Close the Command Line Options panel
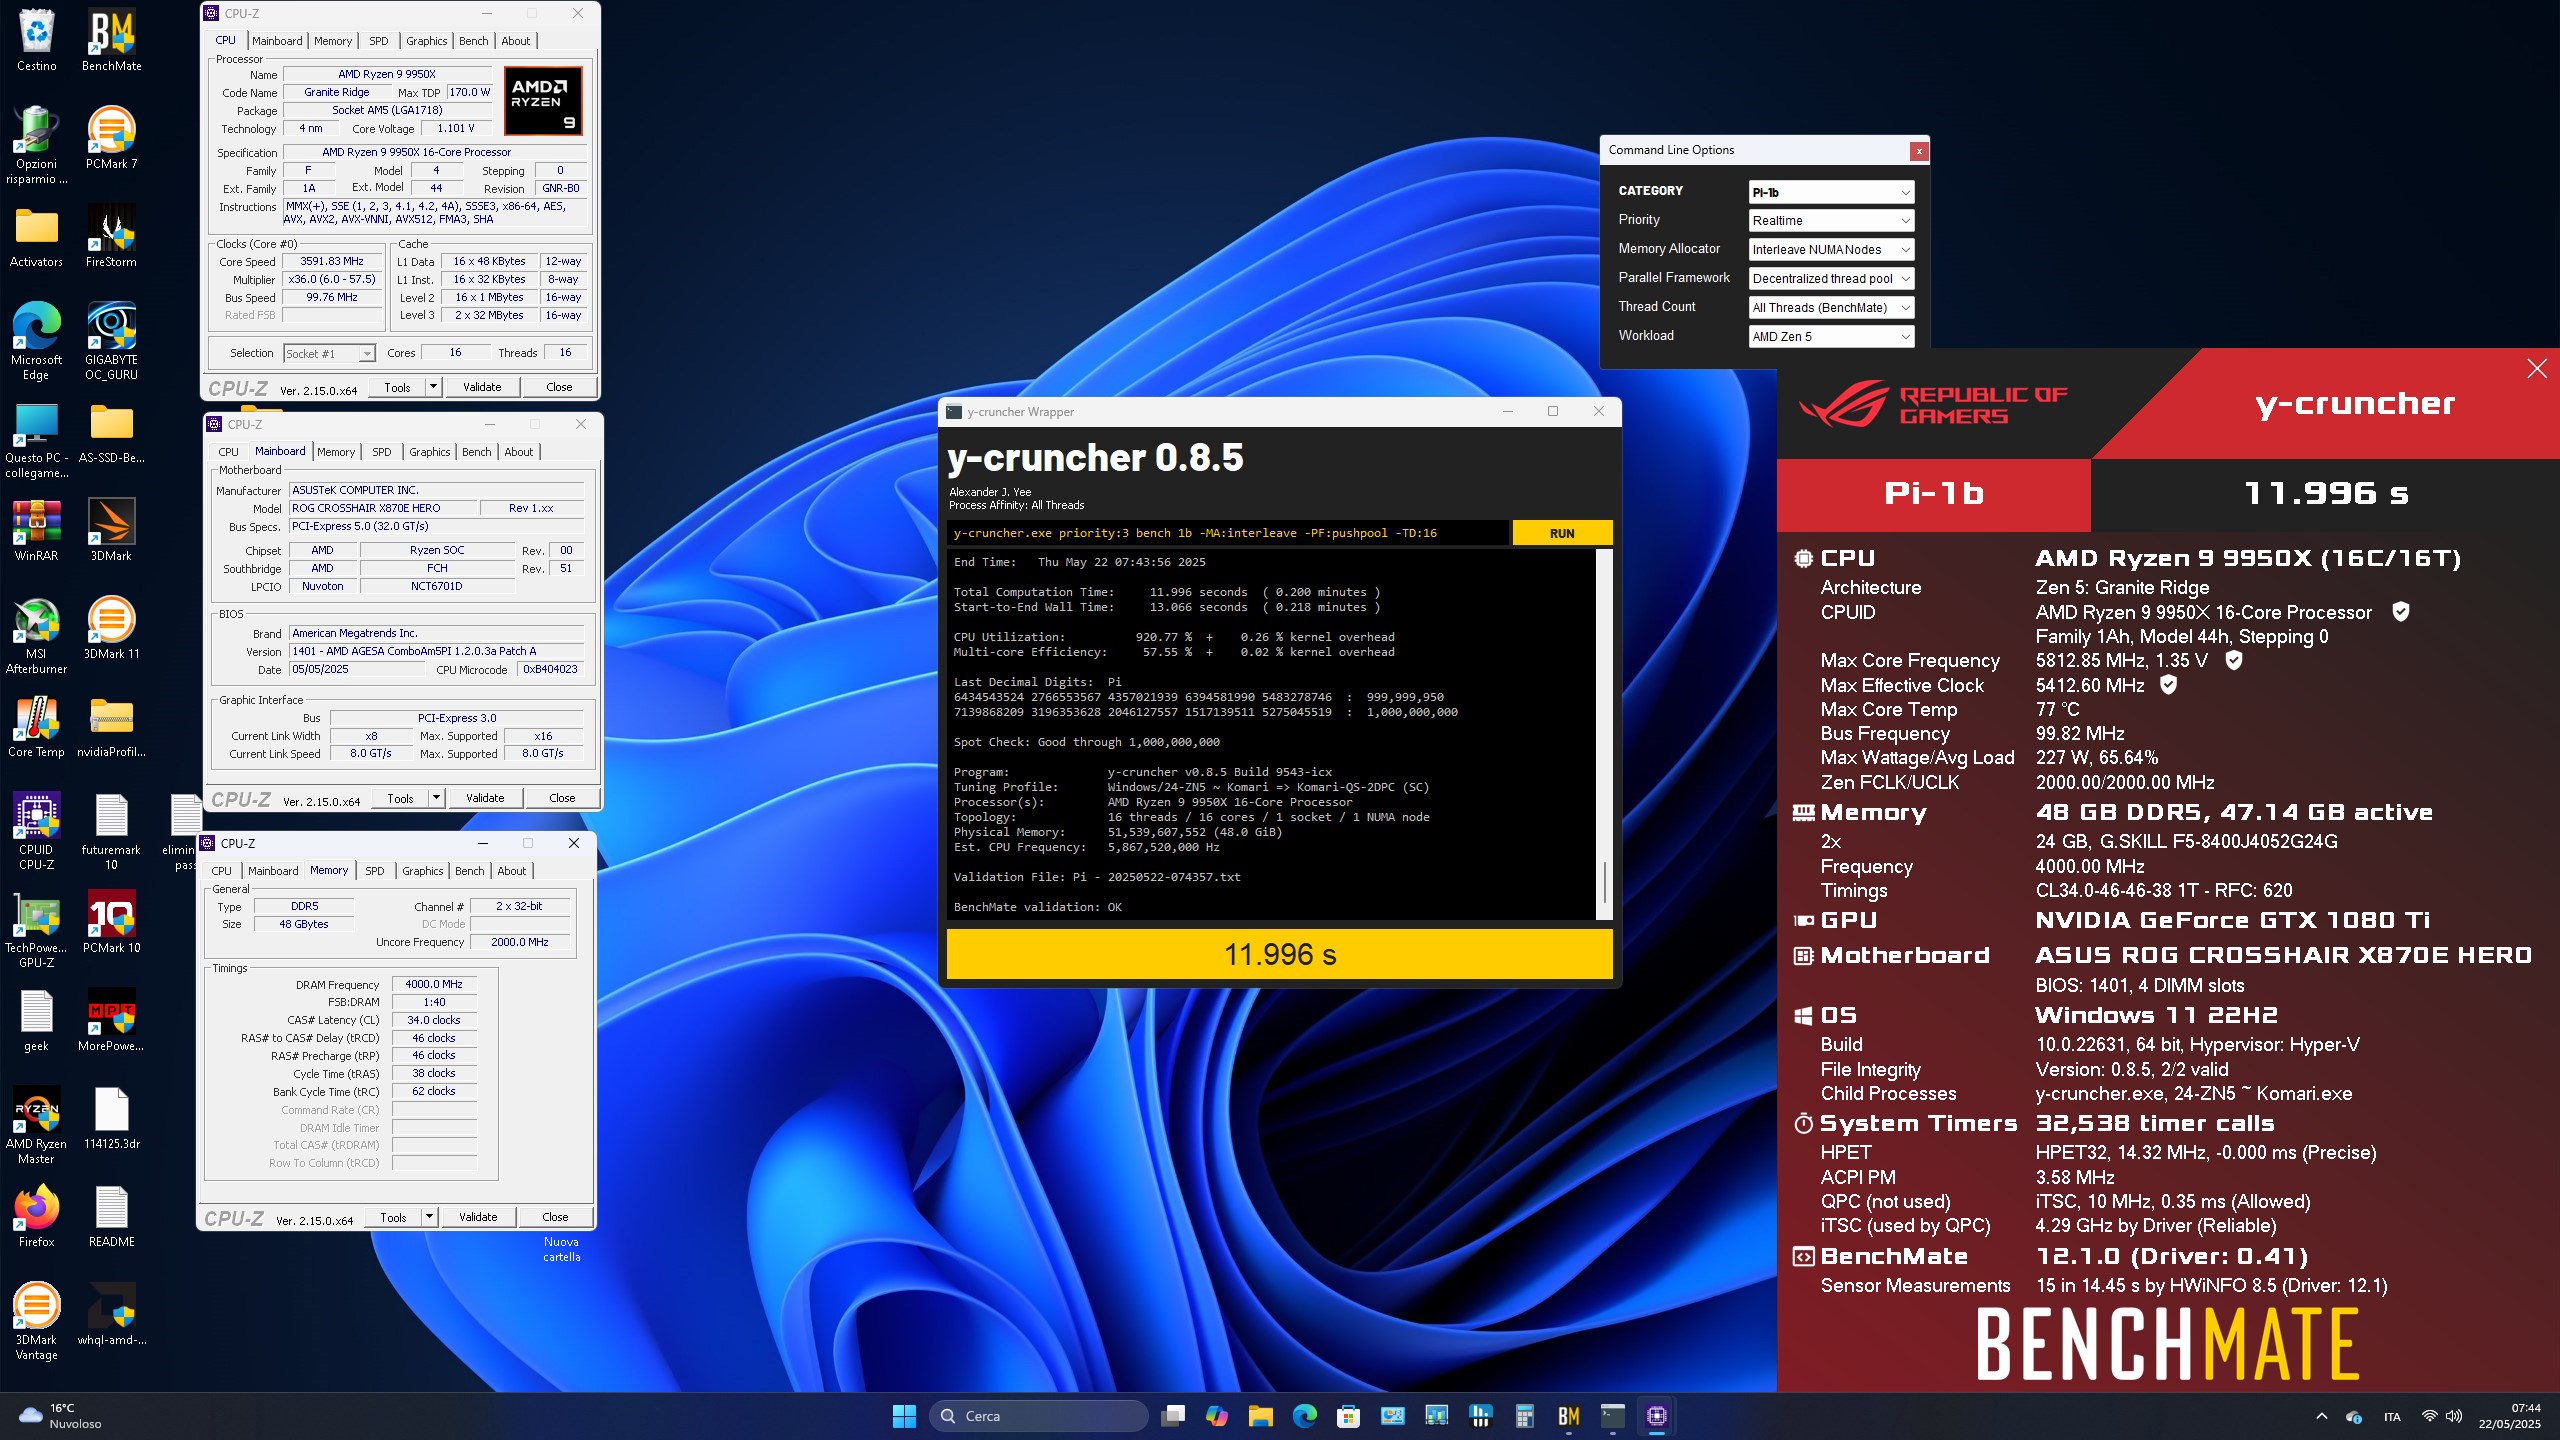Screen dimensions: 2560x1440 [1918, 151]
